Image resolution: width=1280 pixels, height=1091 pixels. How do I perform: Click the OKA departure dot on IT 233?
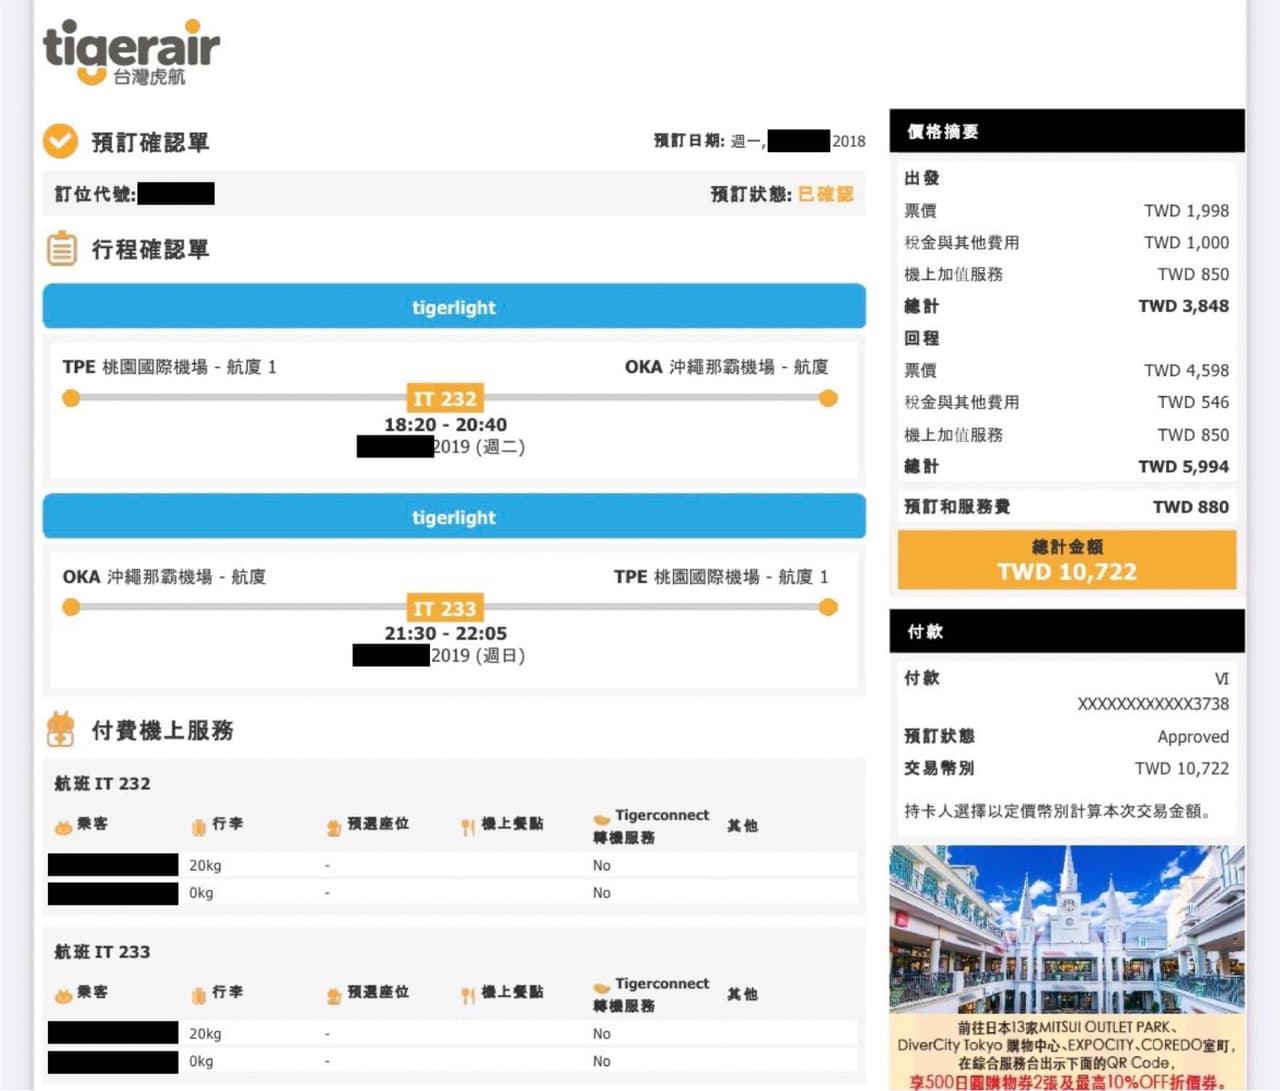point(71,607)
